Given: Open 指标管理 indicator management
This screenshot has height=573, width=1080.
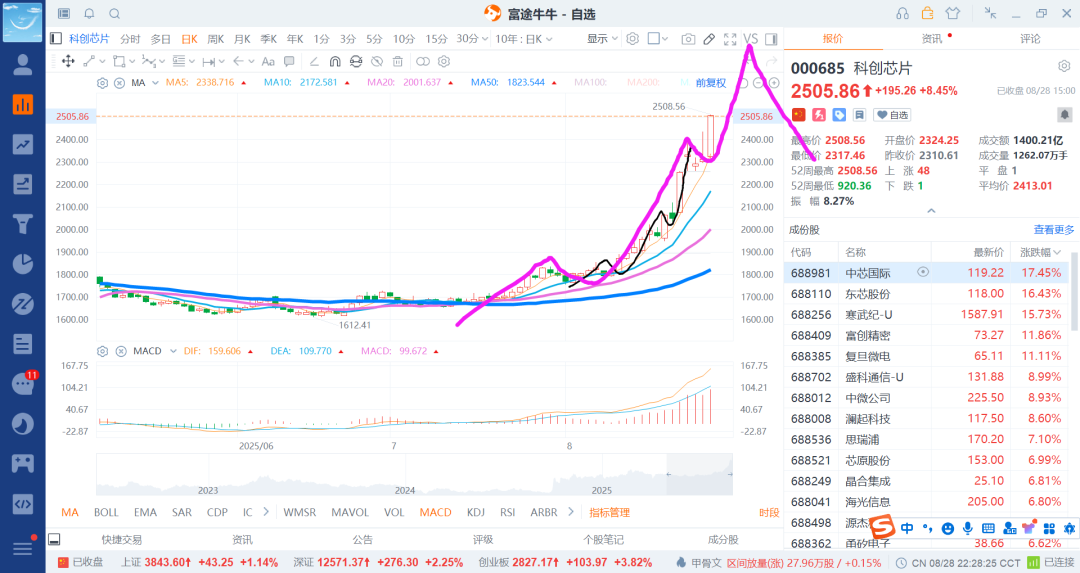Looking at the screenshot, I should (610, 512).
